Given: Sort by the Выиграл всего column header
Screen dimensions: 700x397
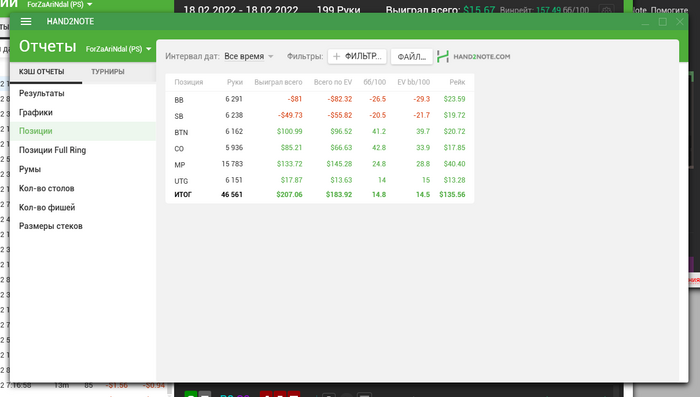Looking at the screenshot, I should [278, 82].
